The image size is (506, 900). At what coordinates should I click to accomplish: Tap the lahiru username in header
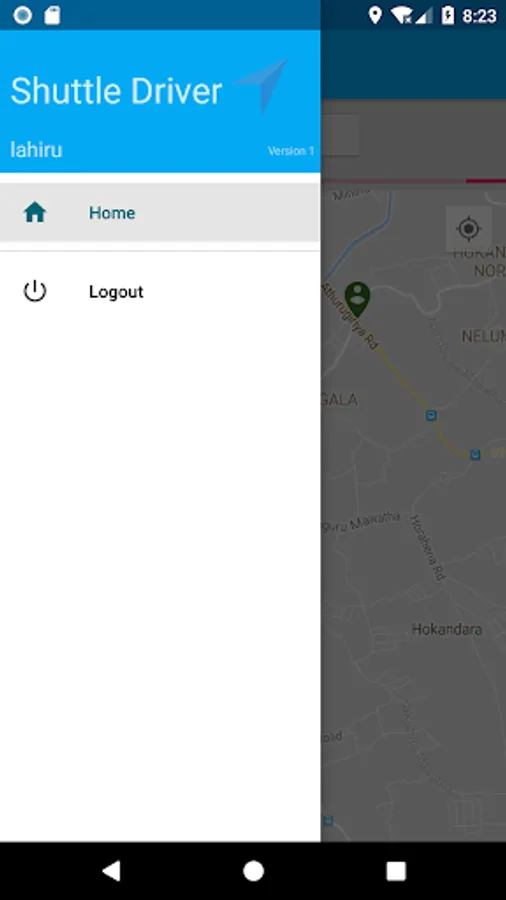tap(36, 150)
